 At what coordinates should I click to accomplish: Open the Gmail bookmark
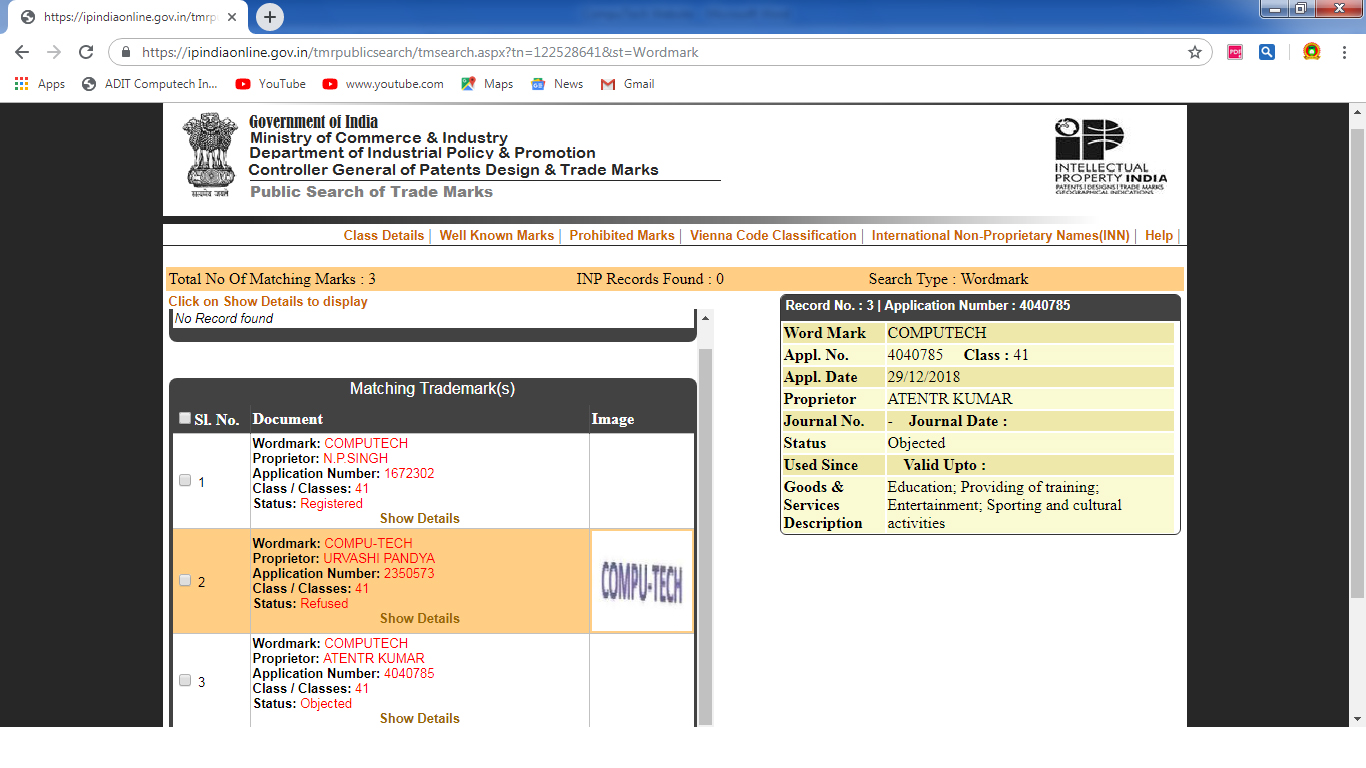627,84
